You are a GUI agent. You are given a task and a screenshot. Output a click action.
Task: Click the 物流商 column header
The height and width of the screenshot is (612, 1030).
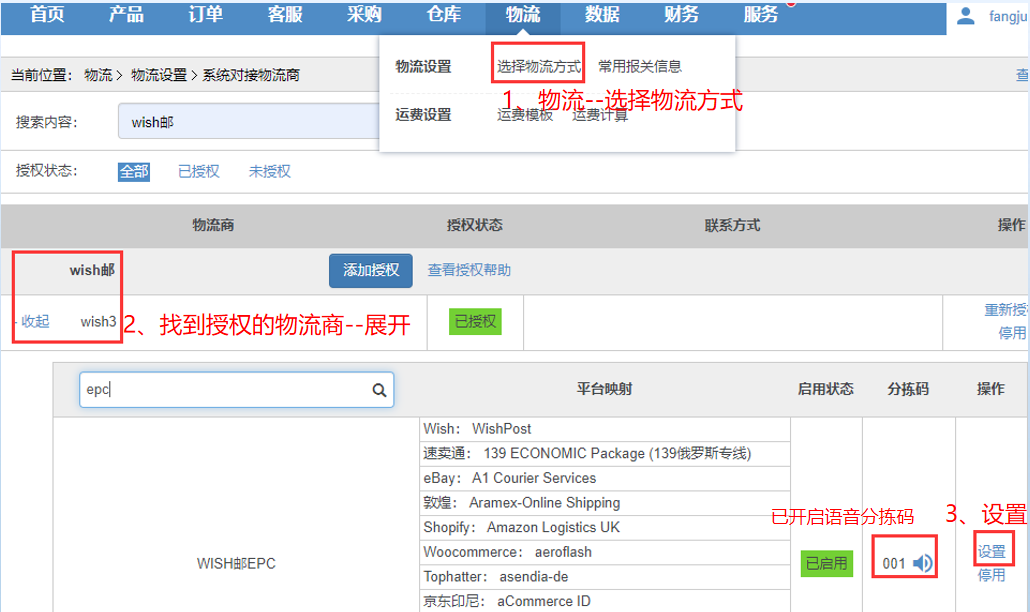[213, 225]
